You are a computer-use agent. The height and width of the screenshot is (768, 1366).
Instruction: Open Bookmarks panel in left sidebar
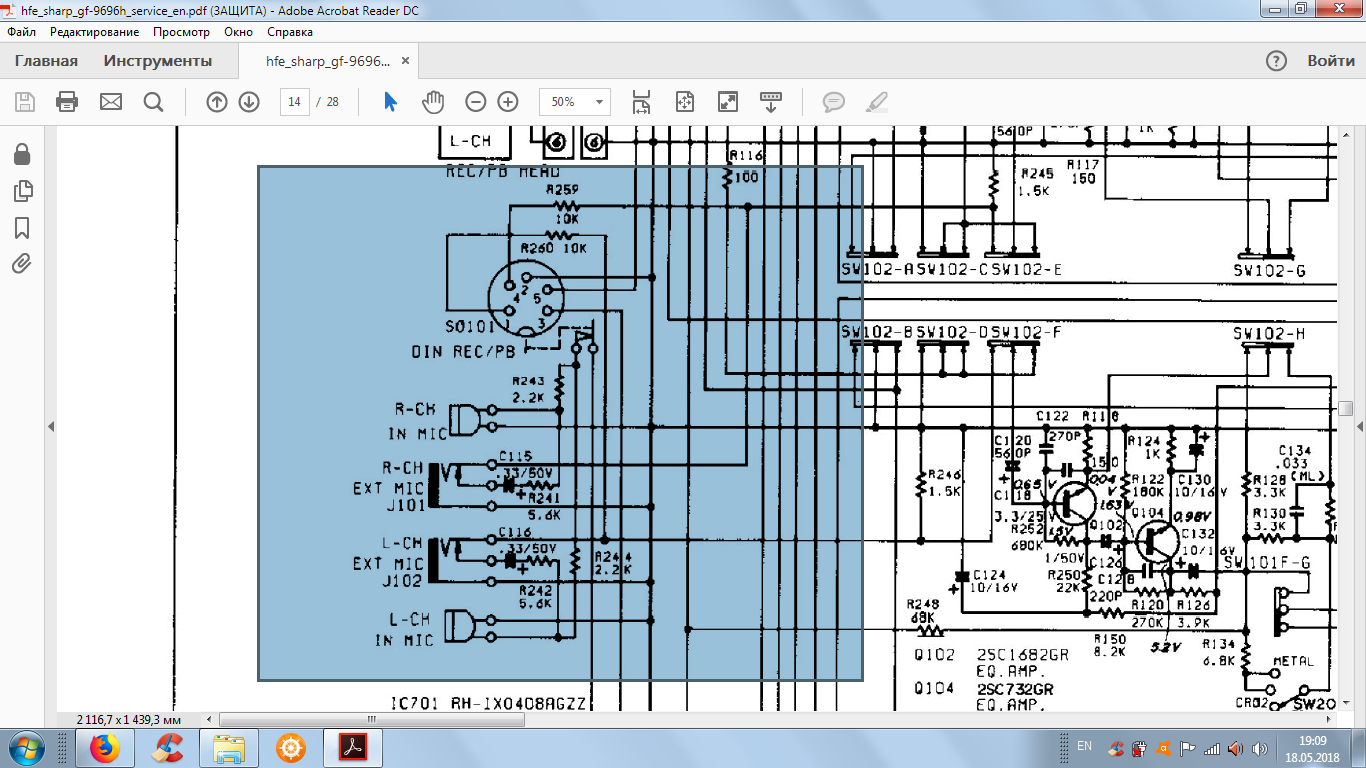[22, 228]
